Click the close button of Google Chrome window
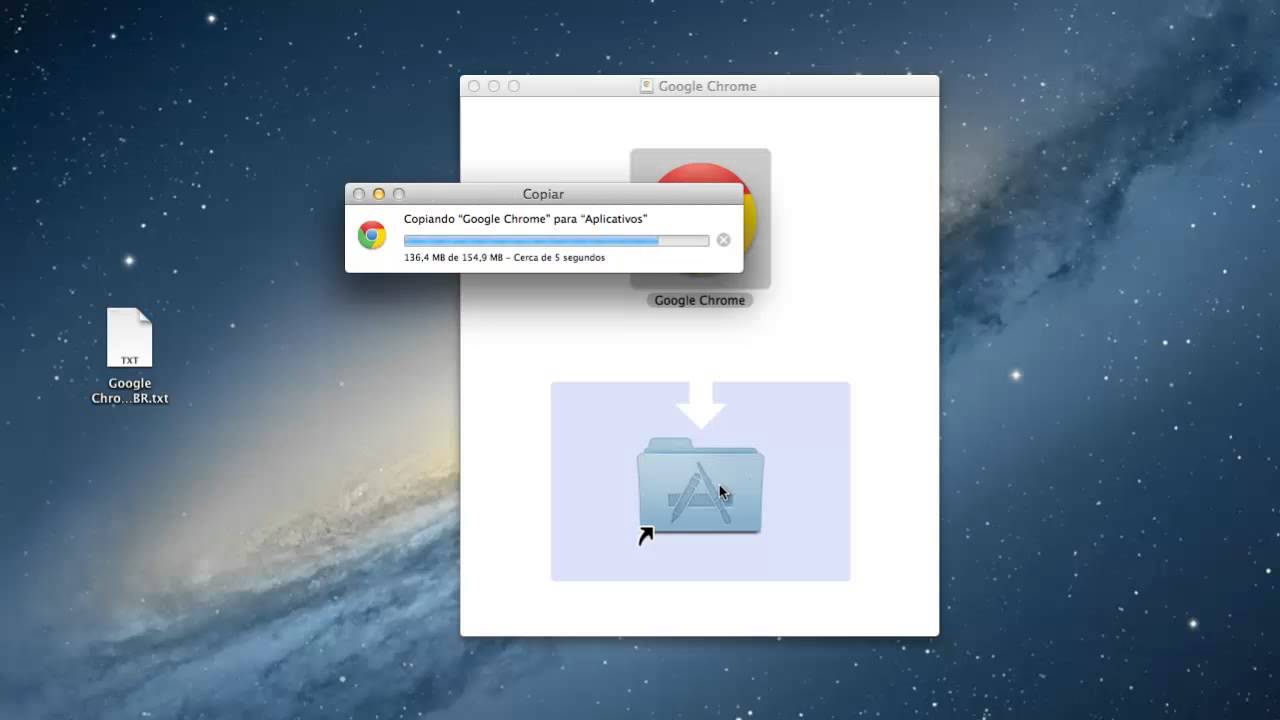 (x=474, y=86)
